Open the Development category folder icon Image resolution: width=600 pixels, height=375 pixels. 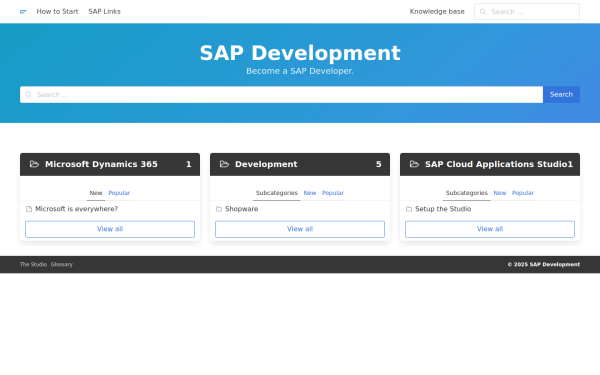(224, 164)
